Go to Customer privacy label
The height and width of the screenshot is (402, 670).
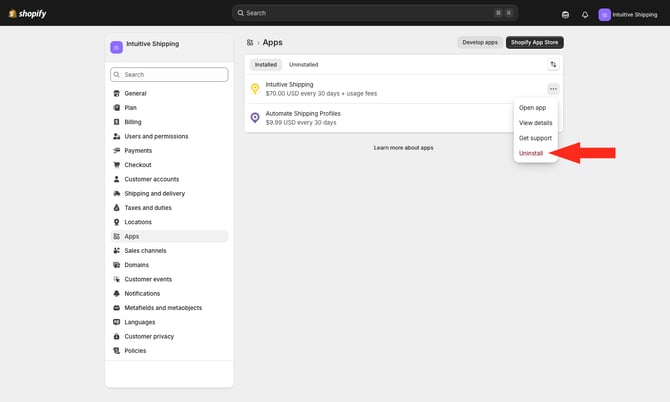click(x=149, y=337)
